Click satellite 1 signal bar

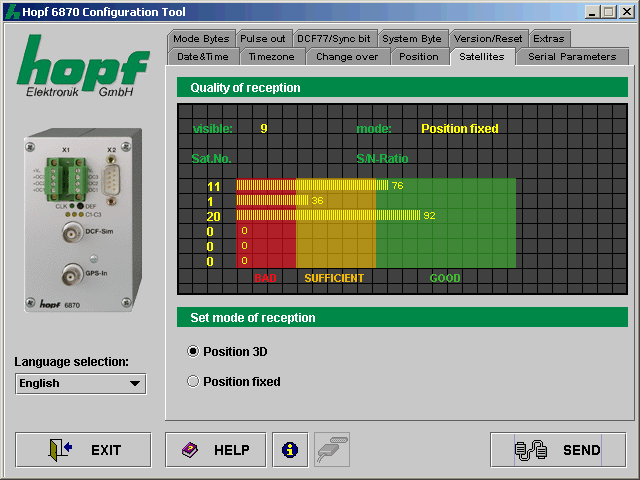(x=272, y=200)
